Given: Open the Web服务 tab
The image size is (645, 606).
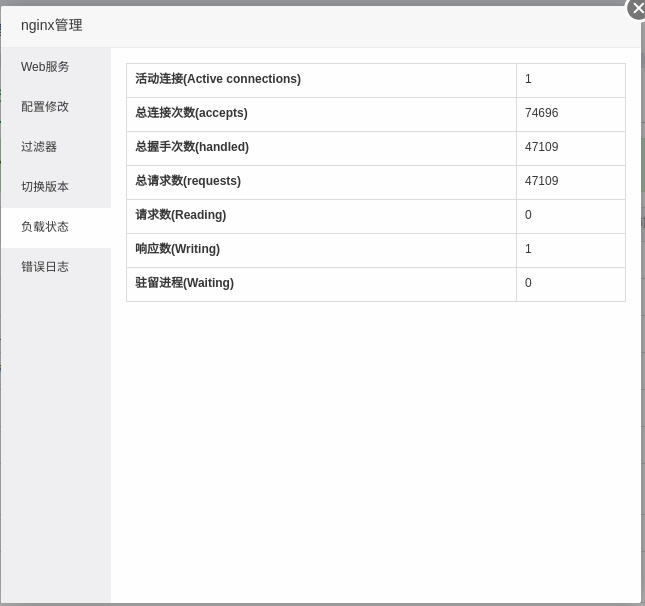Looking at the screenshot, I should pyautogui.click(x=56, y=67).
